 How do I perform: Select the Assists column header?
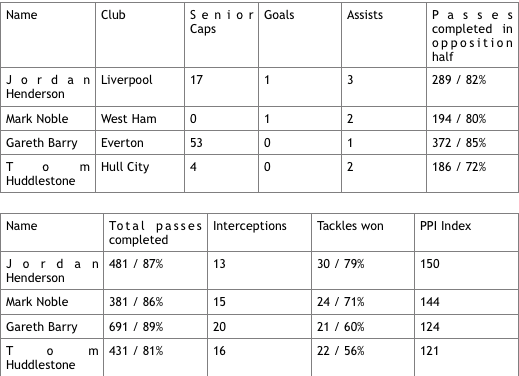pyautogui.click(x=384, y=35)
